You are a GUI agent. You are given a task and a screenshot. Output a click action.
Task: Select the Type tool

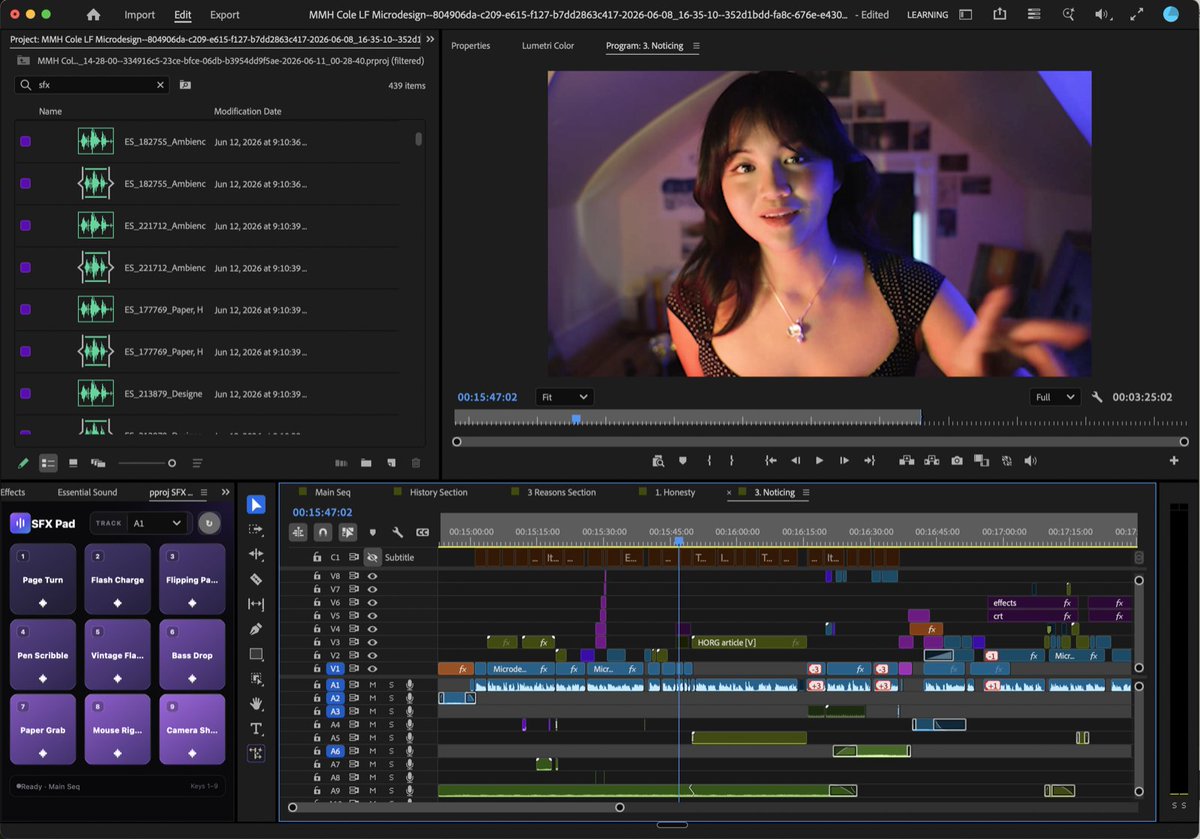(x=256, y=729)
